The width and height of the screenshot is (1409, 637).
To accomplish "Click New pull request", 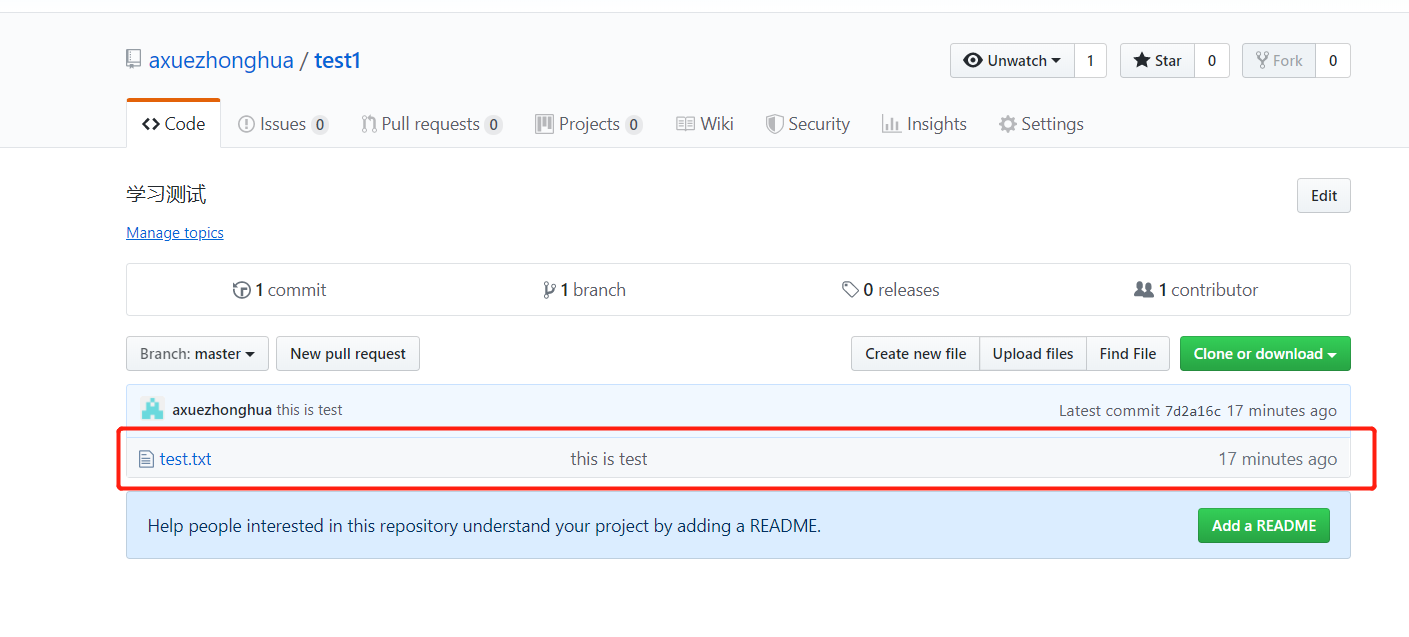I will (x=348, y=354).
